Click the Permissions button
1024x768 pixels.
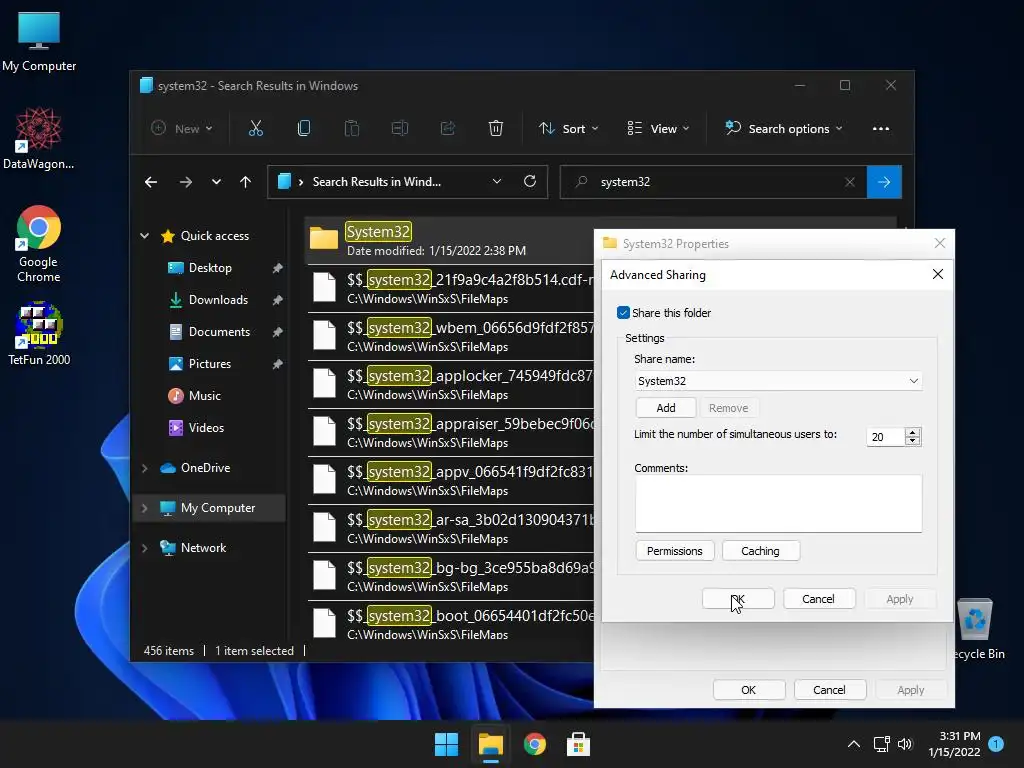pyautogui.click(x=675, y=551)
